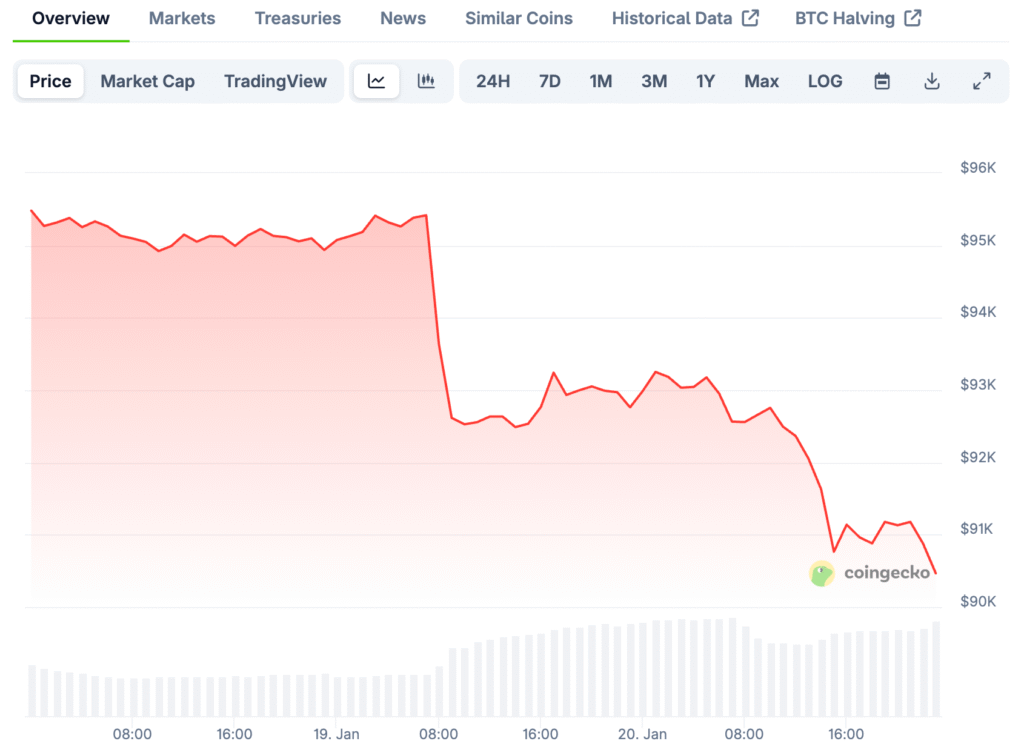Viewport: 1024px width, 744px height.
Task: Download chart data icon
Action: 932,82
